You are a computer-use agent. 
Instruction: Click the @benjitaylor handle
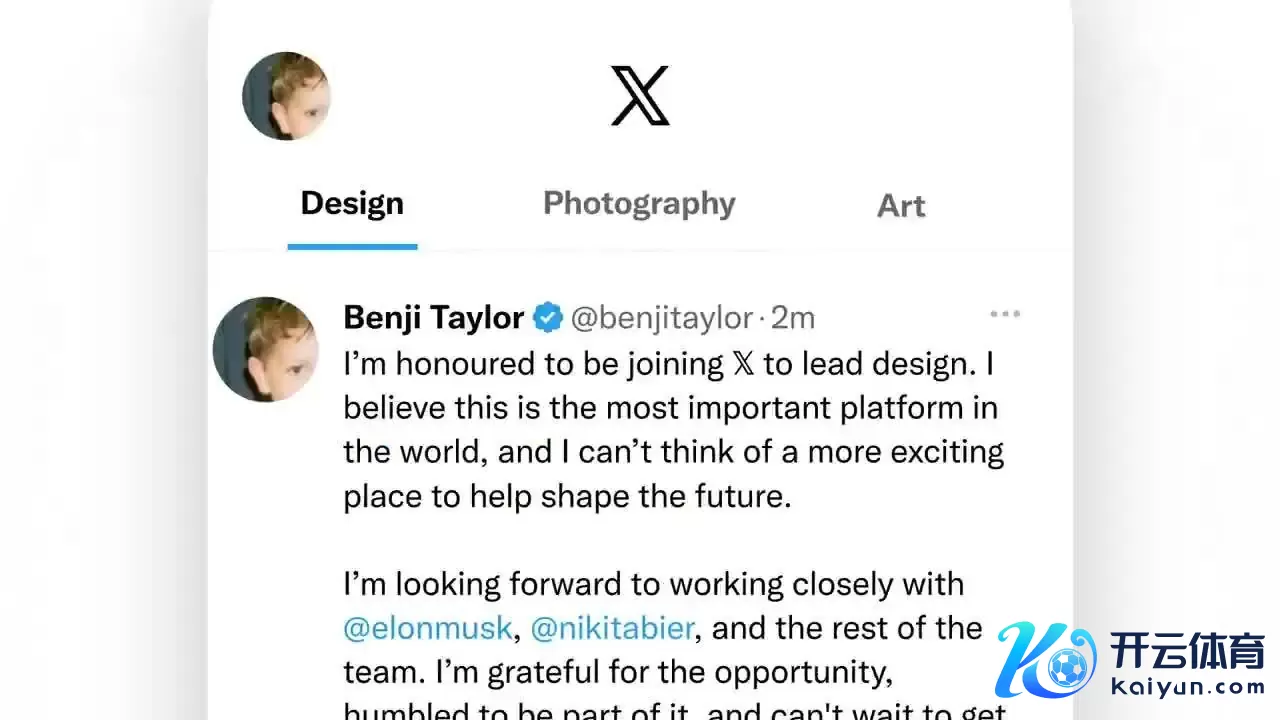[x=661, y=318]
